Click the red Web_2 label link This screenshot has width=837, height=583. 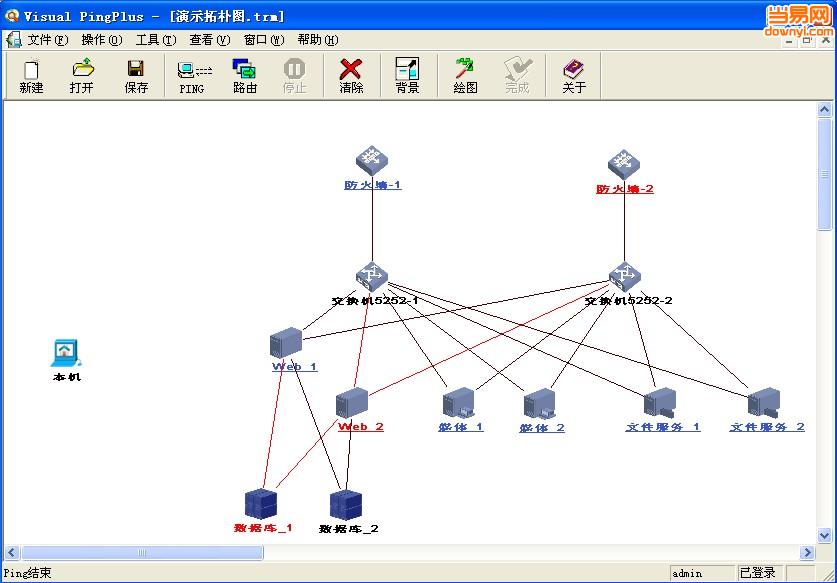point(361,427)
